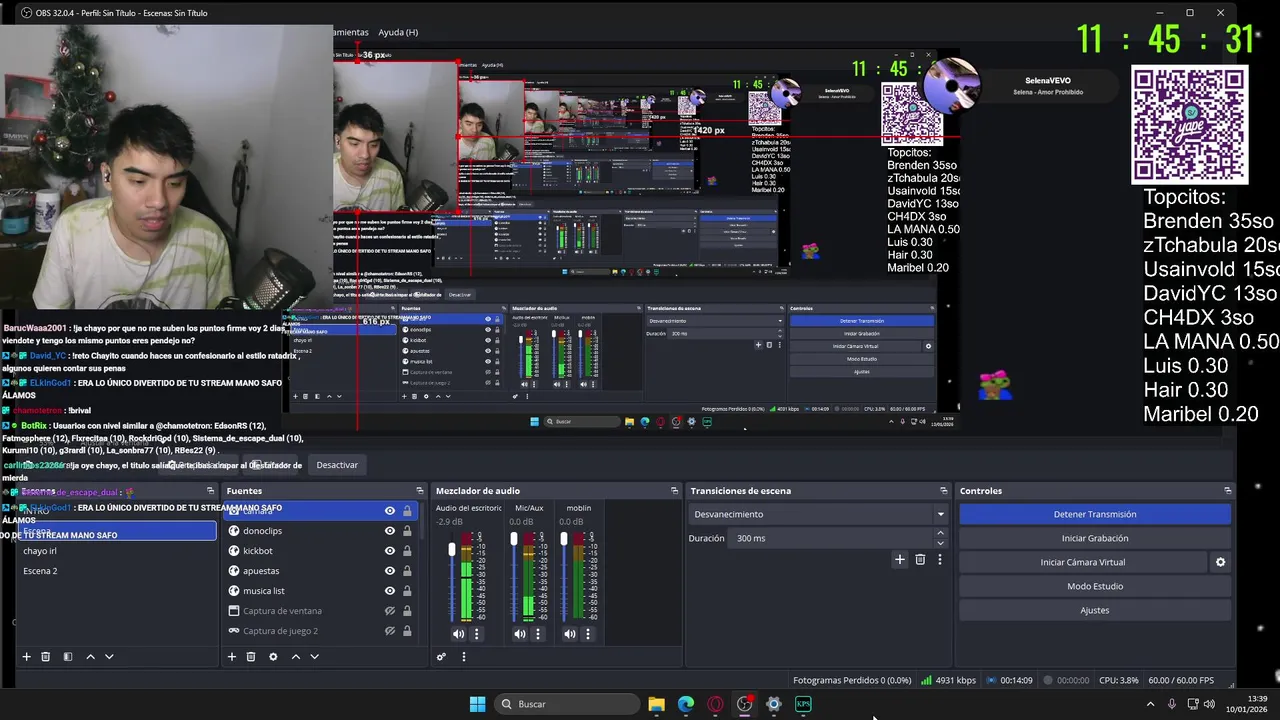Increase transition duration with up arrow
The width and height of the screenshot is (1280, 720).
[940, 533]
